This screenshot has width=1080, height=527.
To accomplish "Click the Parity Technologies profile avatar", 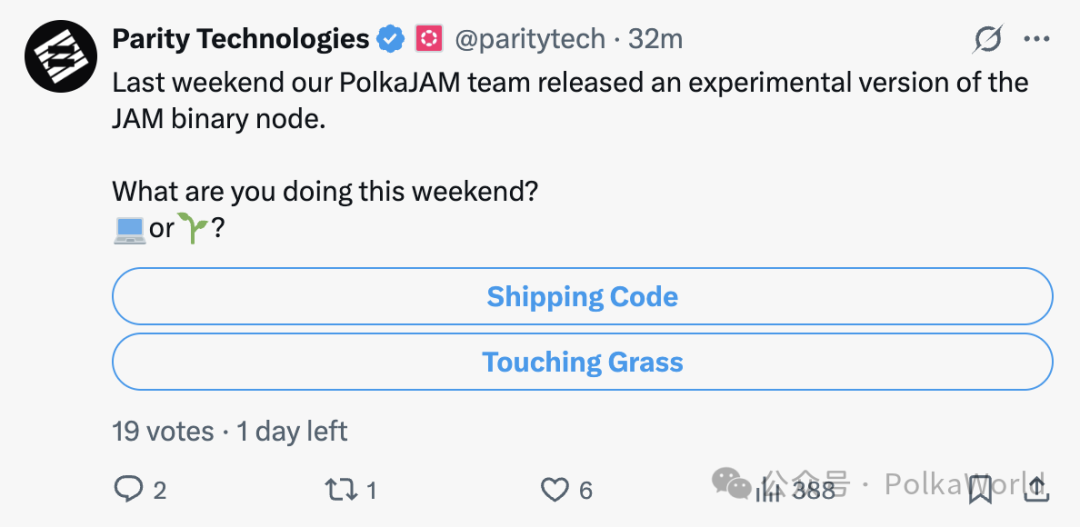I will 57,56.
